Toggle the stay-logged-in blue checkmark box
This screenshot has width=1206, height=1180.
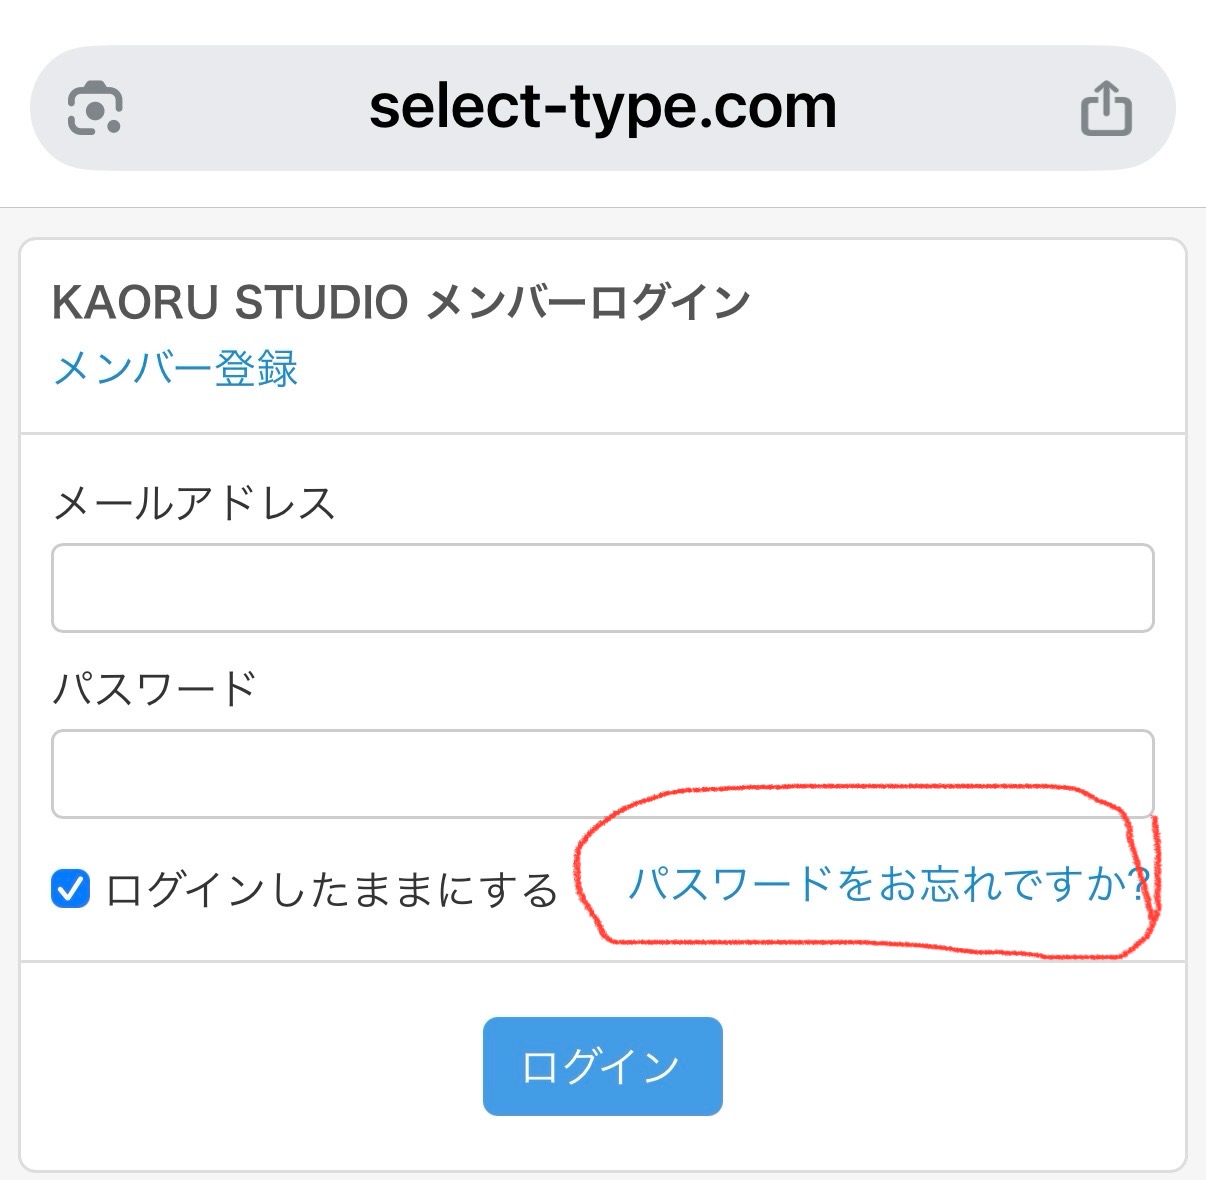70,888
